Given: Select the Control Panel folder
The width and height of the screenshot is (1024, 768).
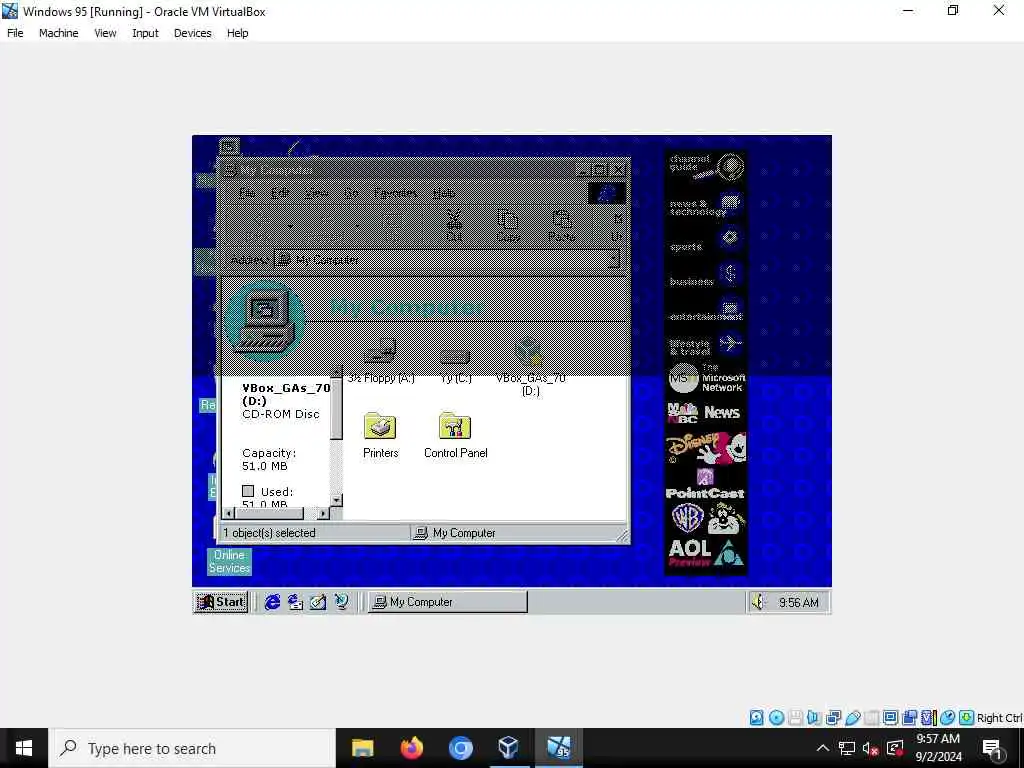Looking at the screenshot, I should (x=455, y=435).
